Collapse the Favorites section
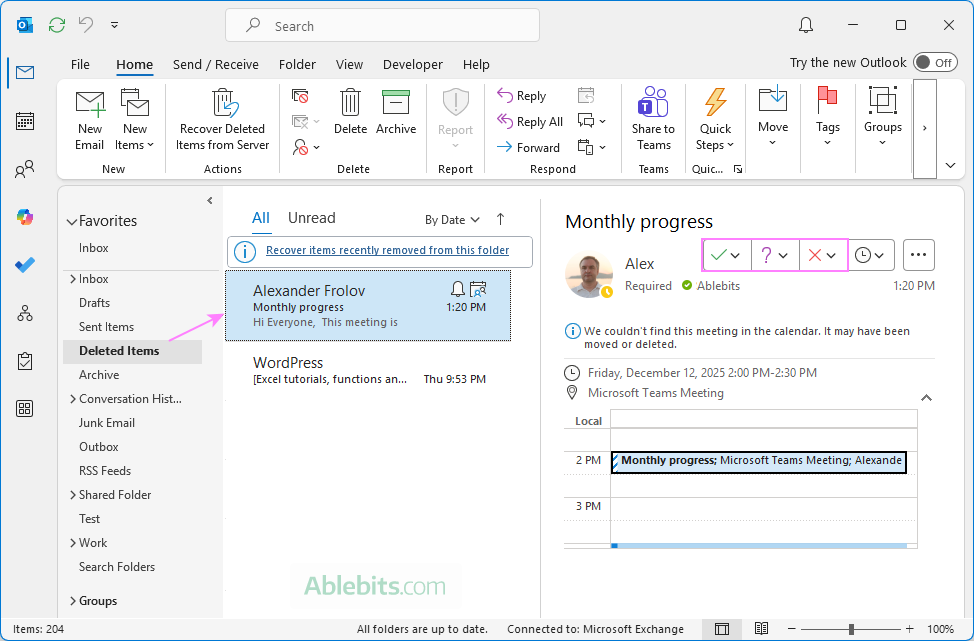The height and width of the screenshot is (641, 974). pyautogui.click(x=71, y=220)
